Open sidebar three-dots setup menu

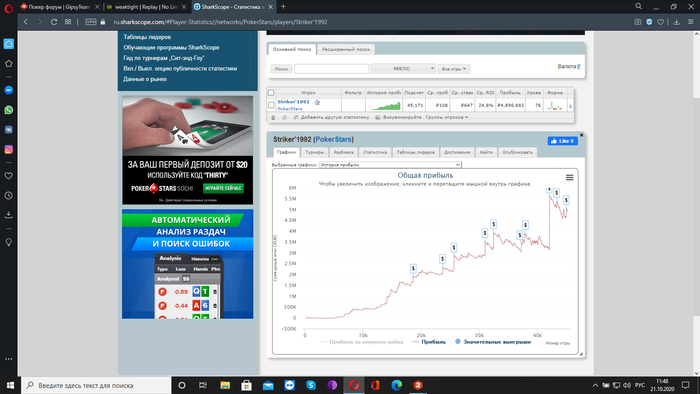pos(8,359)
